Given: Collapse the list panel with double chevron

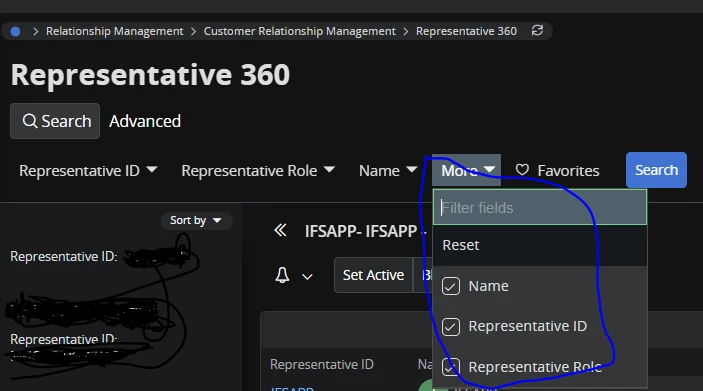Looking at the screenshot, I should (x=280, y=231).
